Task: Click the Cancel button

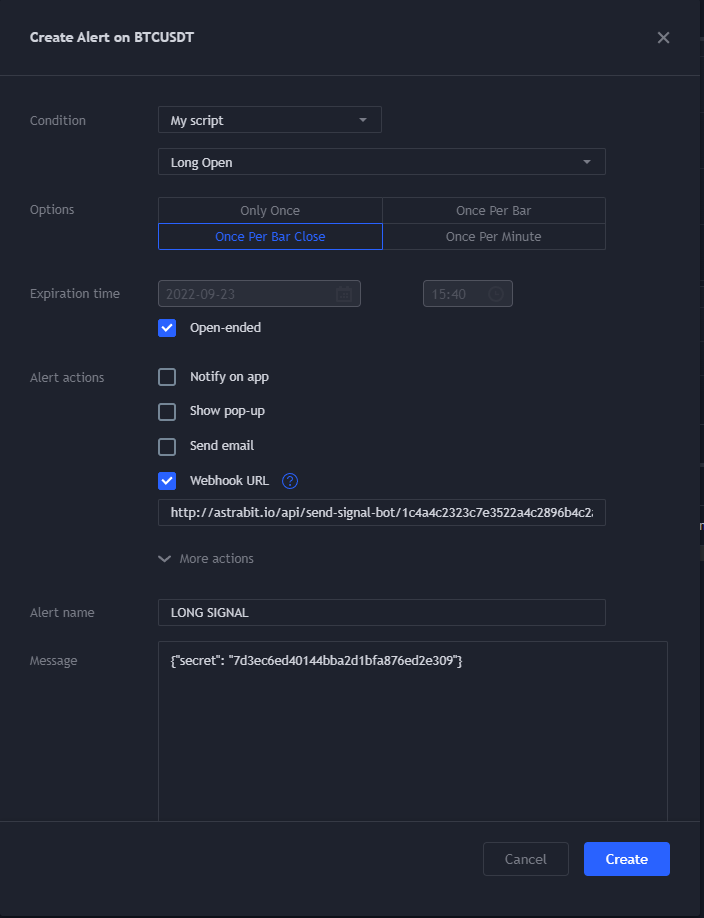Action: 525,858
